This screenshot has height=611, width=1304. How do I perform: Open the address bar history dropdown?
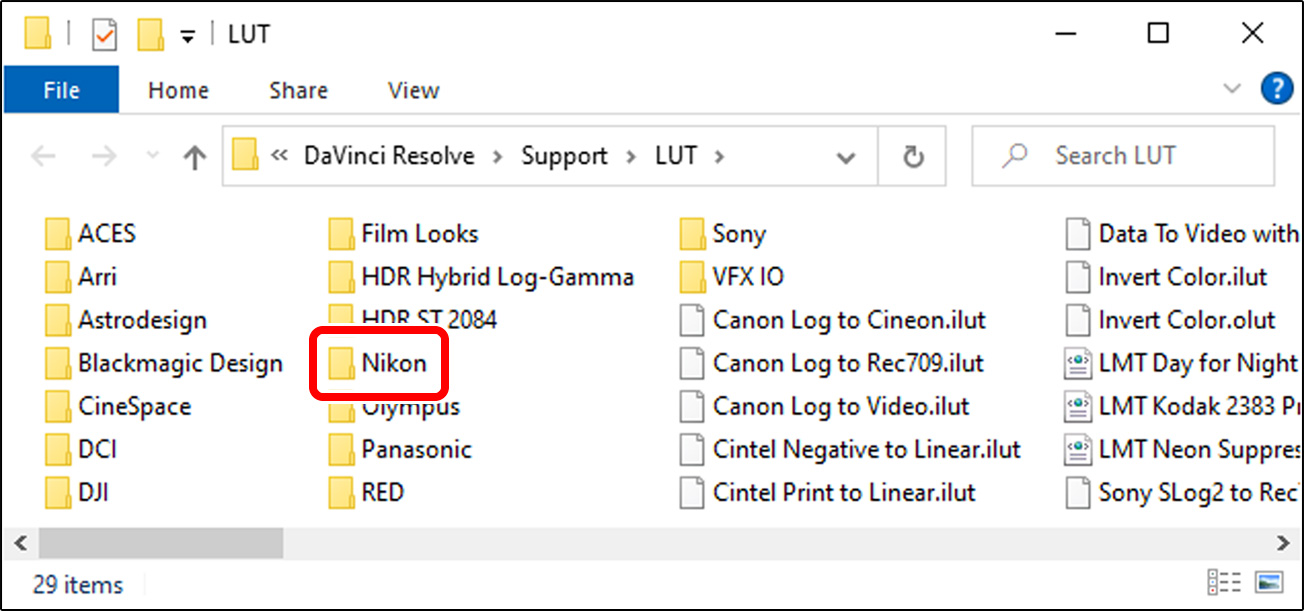point(846,156)
